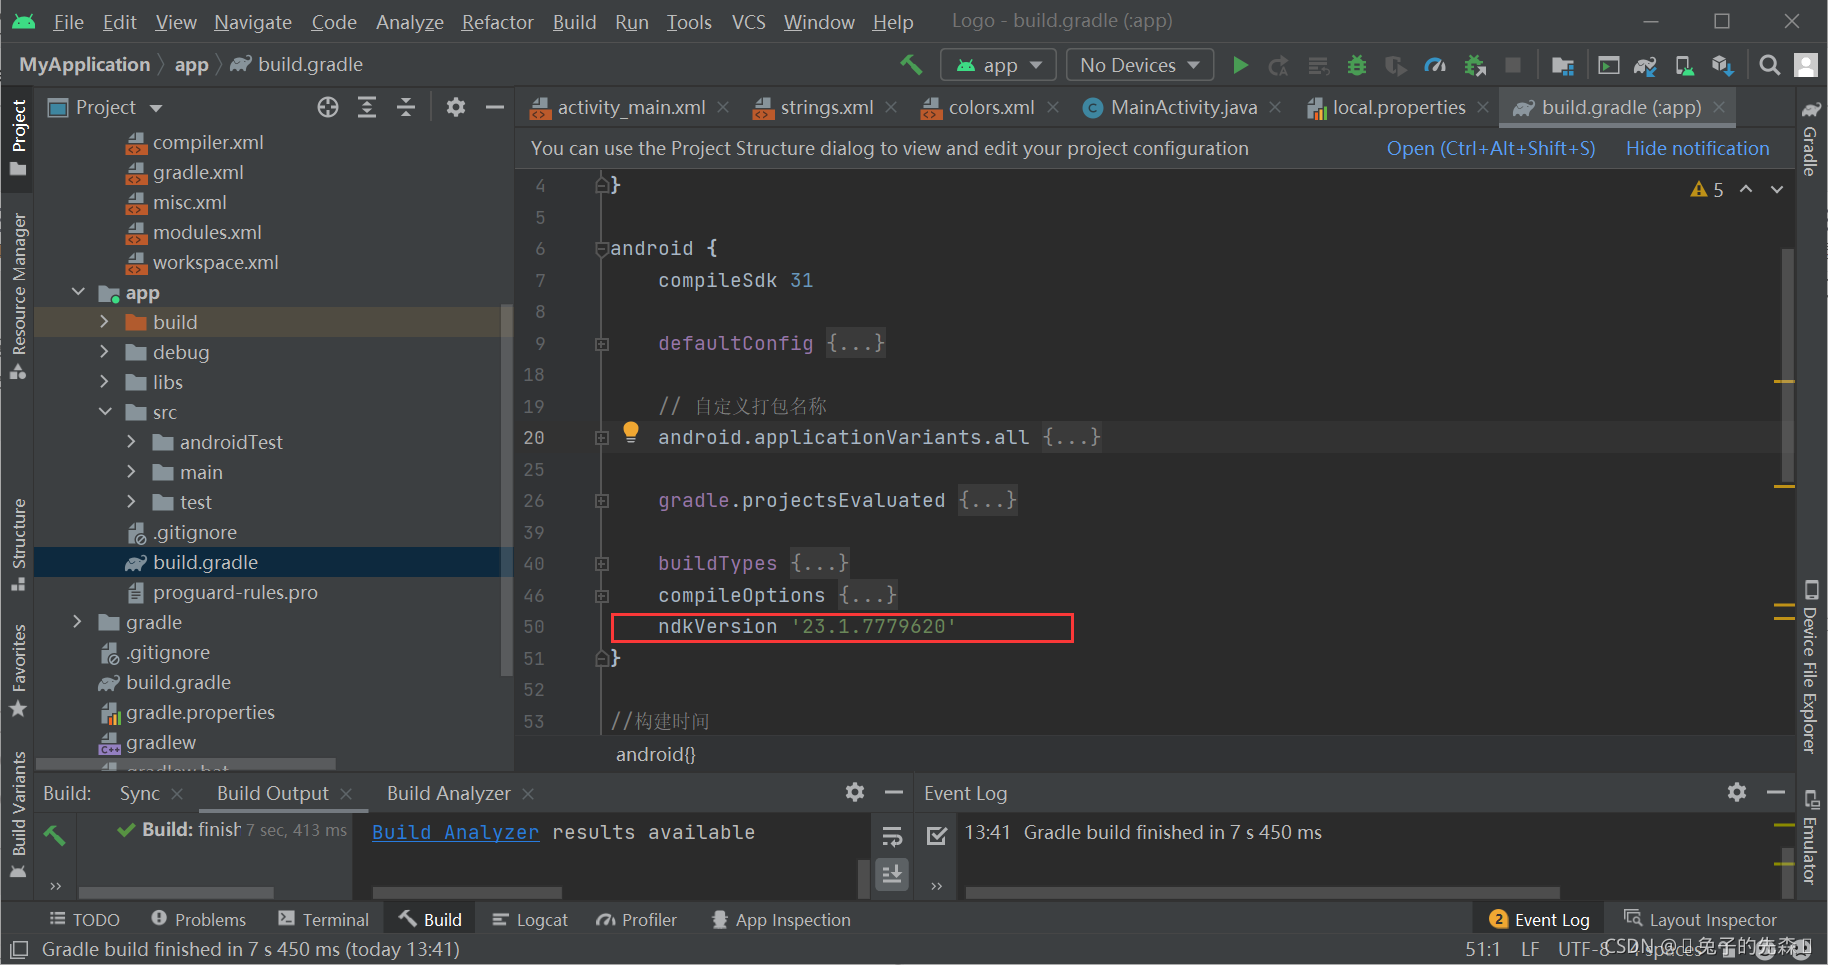1828x965 pixels.
Task: Collapse the src folder
Action: 104,412
